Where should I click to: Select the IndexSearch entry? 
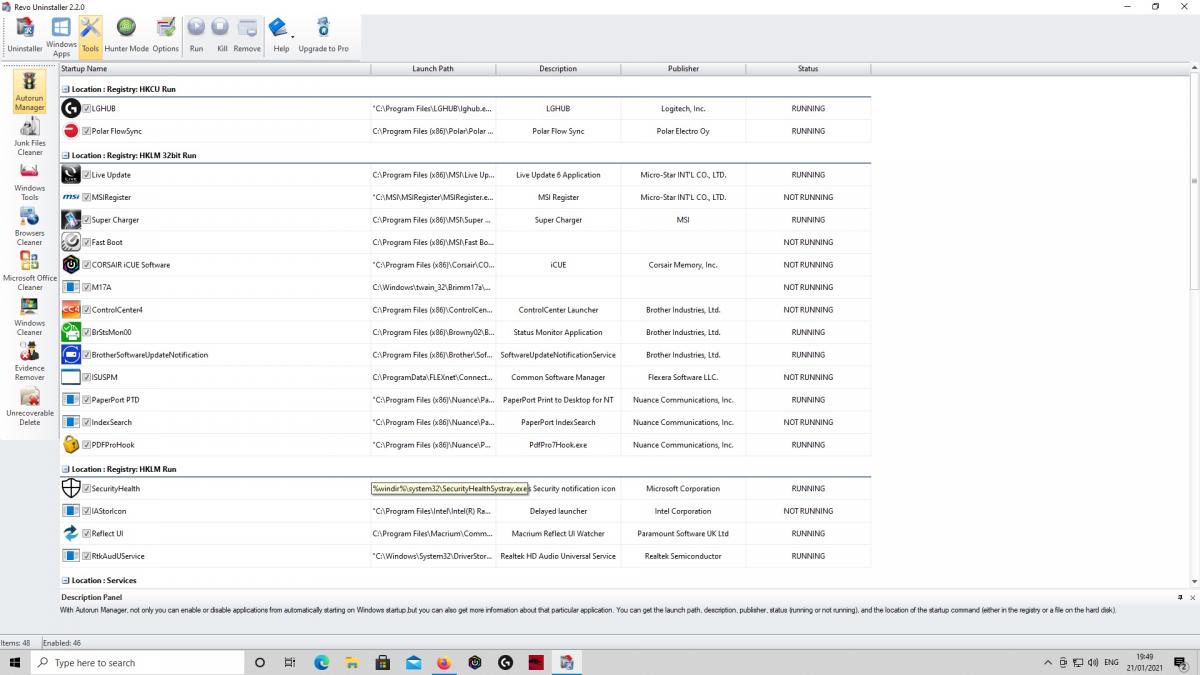click(465, 423)
